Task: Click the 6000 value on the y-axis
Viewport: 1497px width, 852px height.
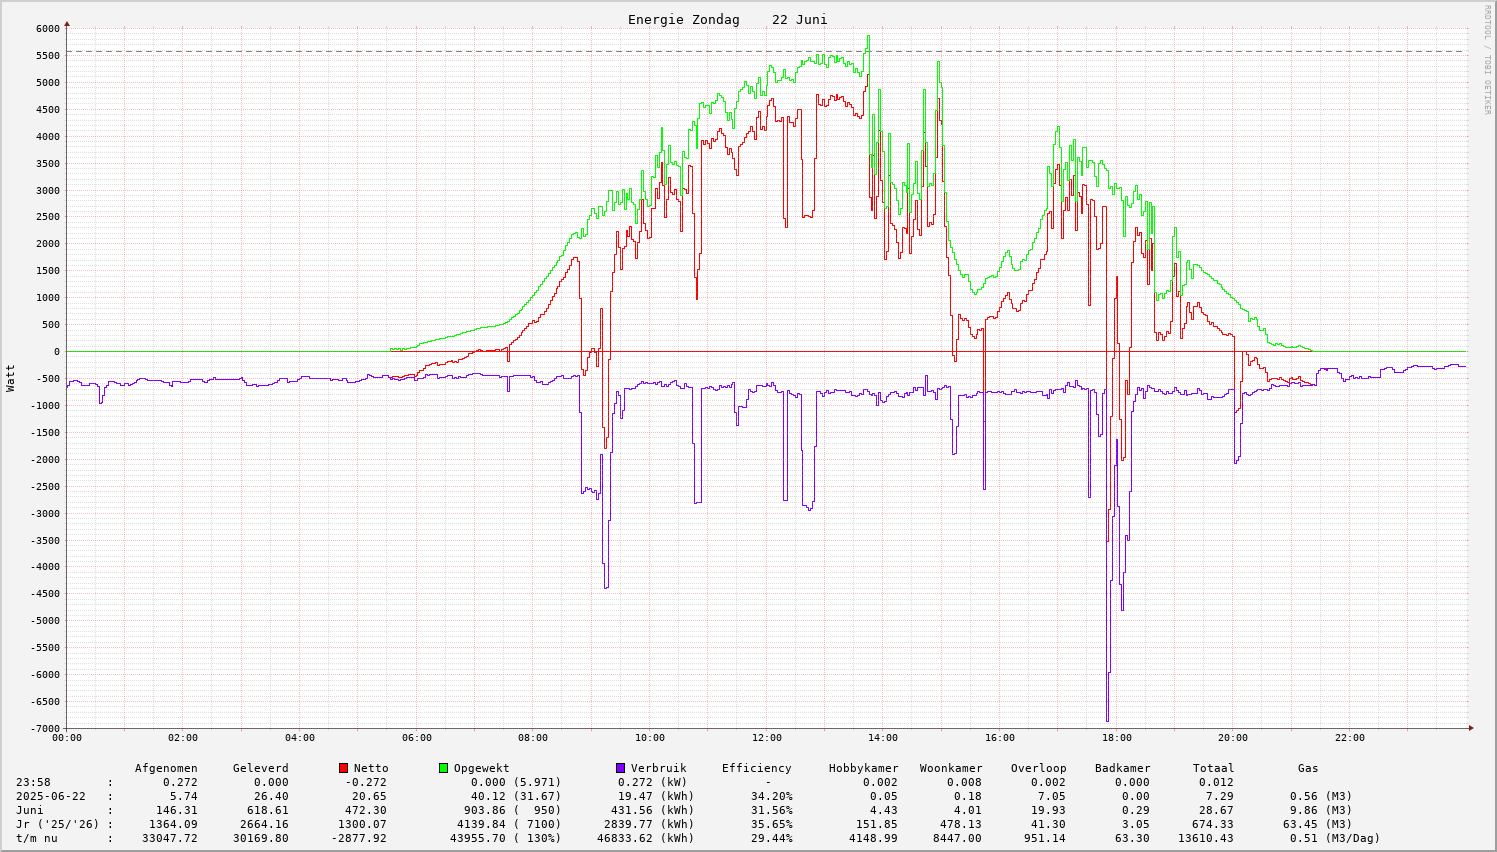Action: click(47, 29)
